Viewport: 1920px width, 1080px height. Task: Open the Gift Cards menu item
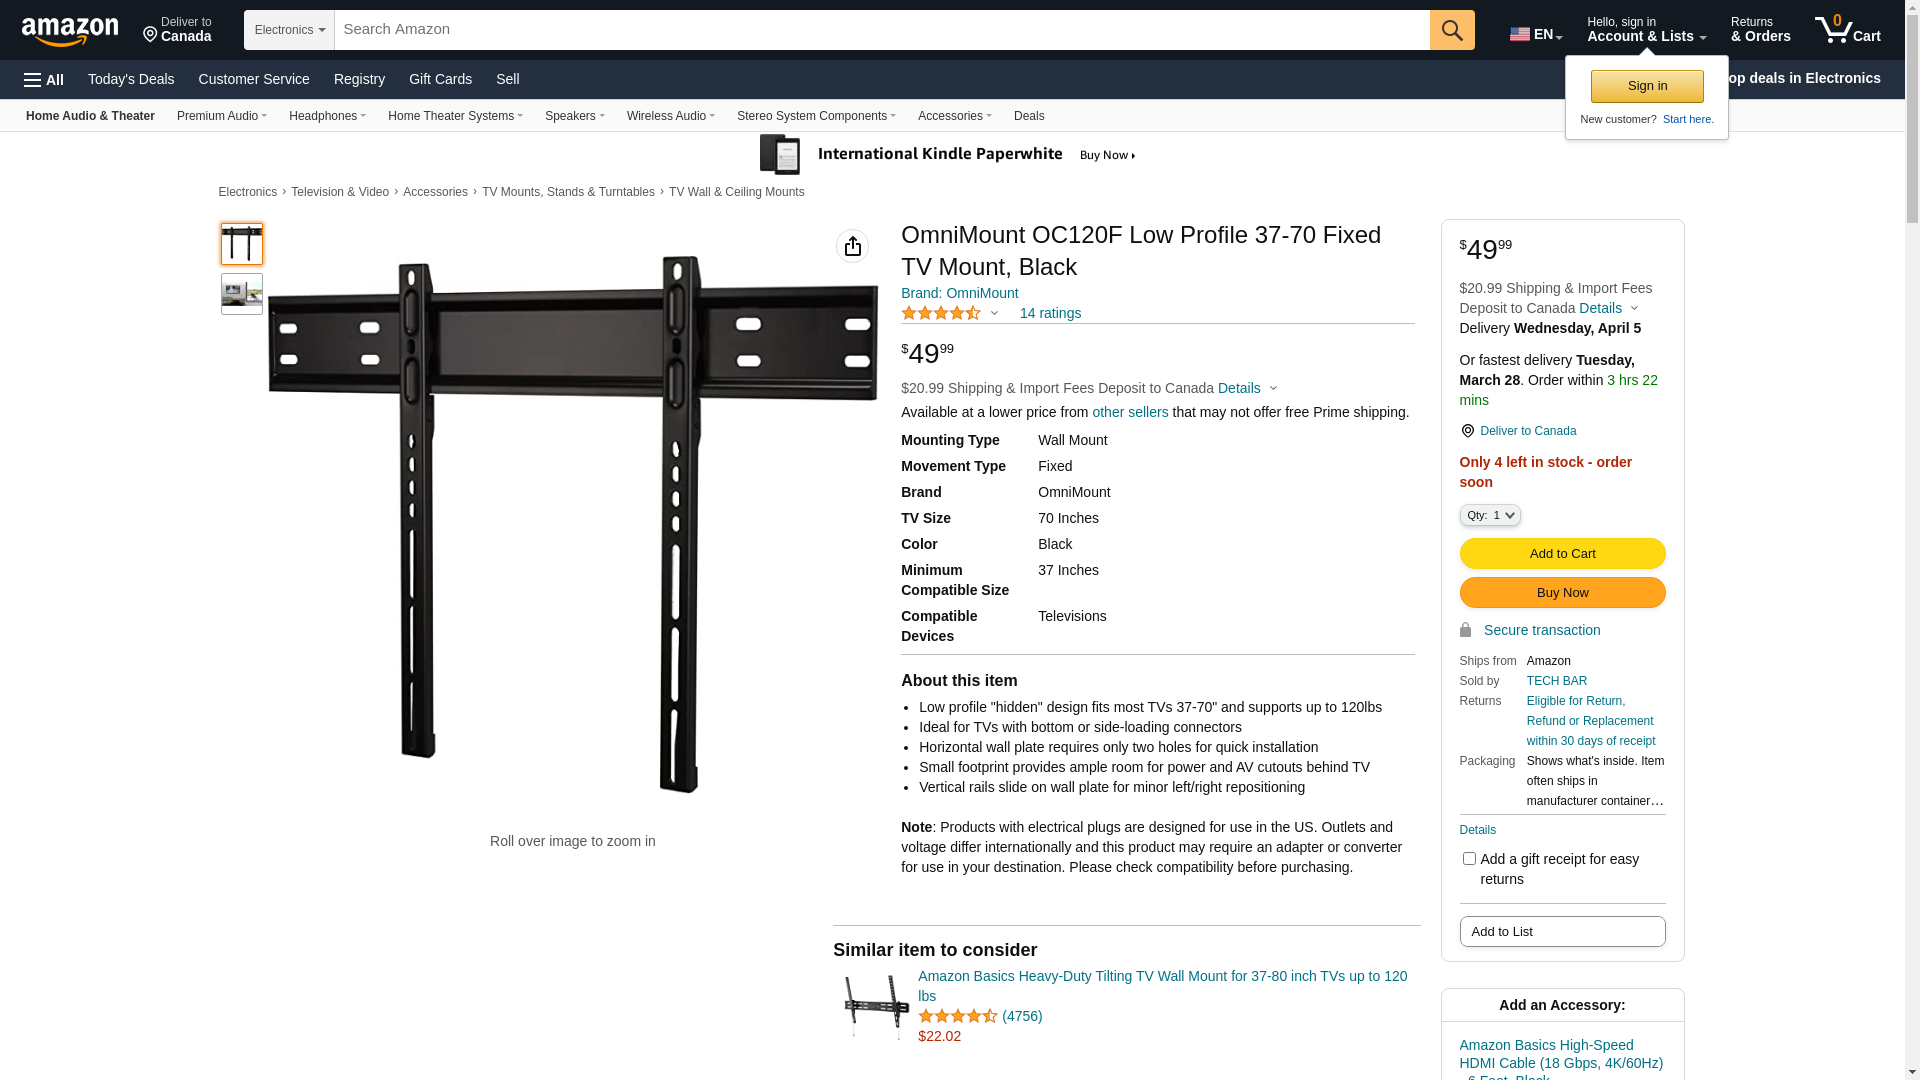tap(440, 79)
